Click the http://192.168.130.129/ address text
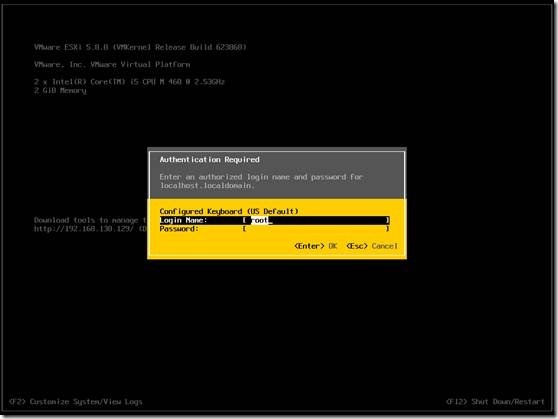This screenshot has width=558, height=419. pyautogui.click(x=84, y=229)
